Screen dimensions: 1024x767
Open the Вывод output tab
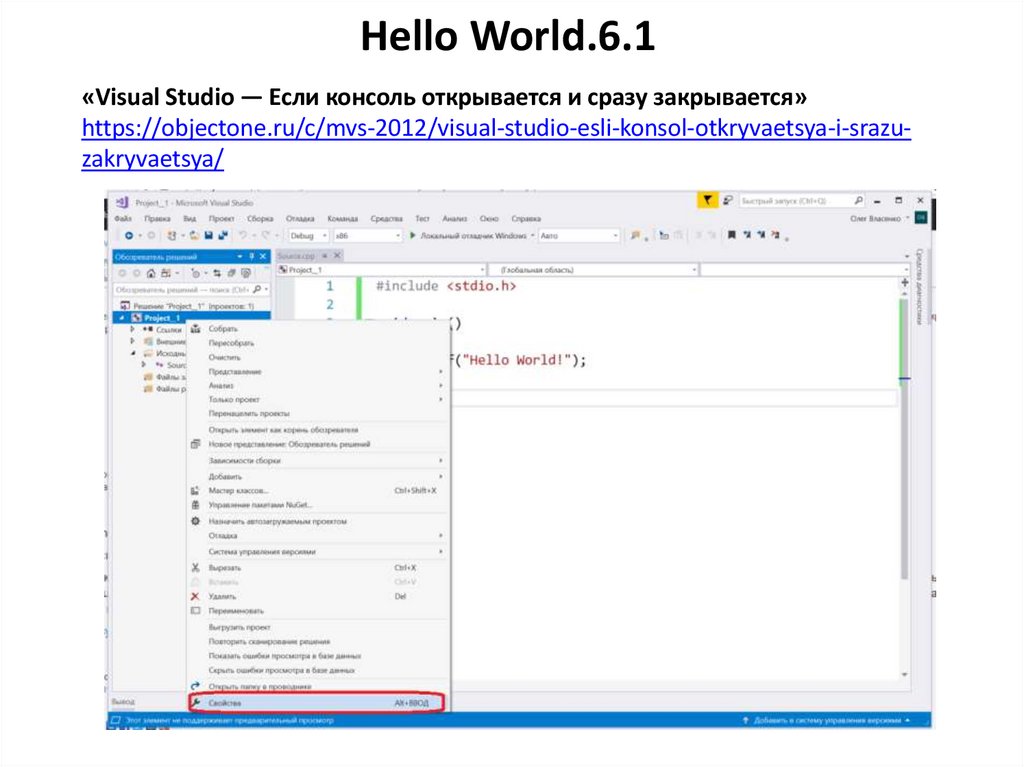123,702
